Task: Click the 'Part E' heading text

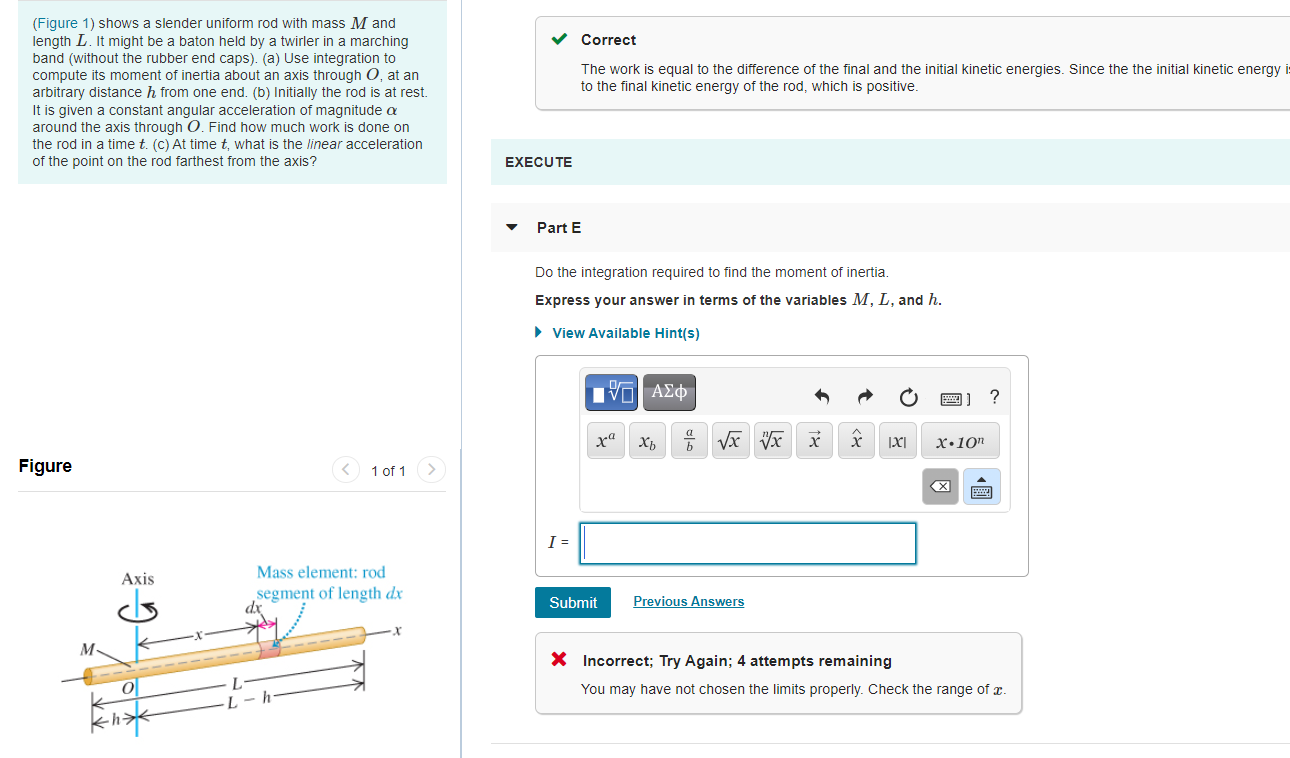Action: [559, 228]
